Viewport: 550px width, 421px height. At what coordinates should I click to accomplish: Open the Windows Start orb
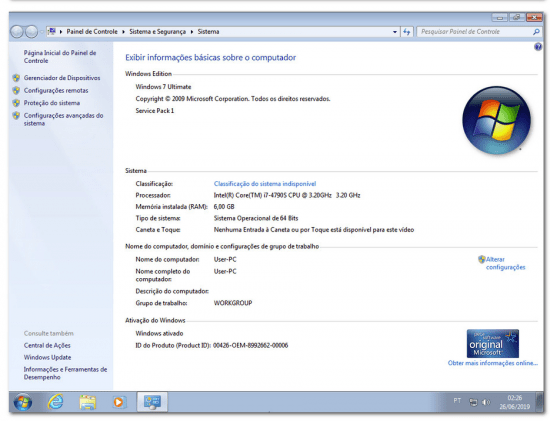point(23,402)
